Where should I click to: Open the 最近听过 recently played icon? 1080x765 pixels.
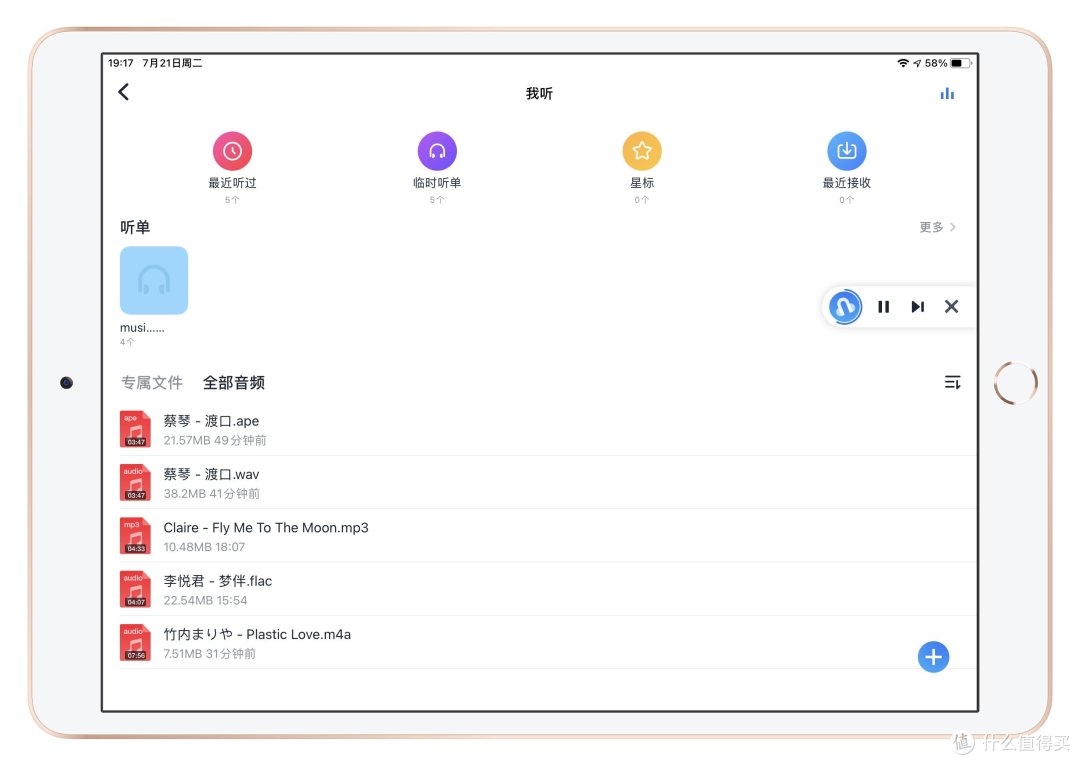232,151
